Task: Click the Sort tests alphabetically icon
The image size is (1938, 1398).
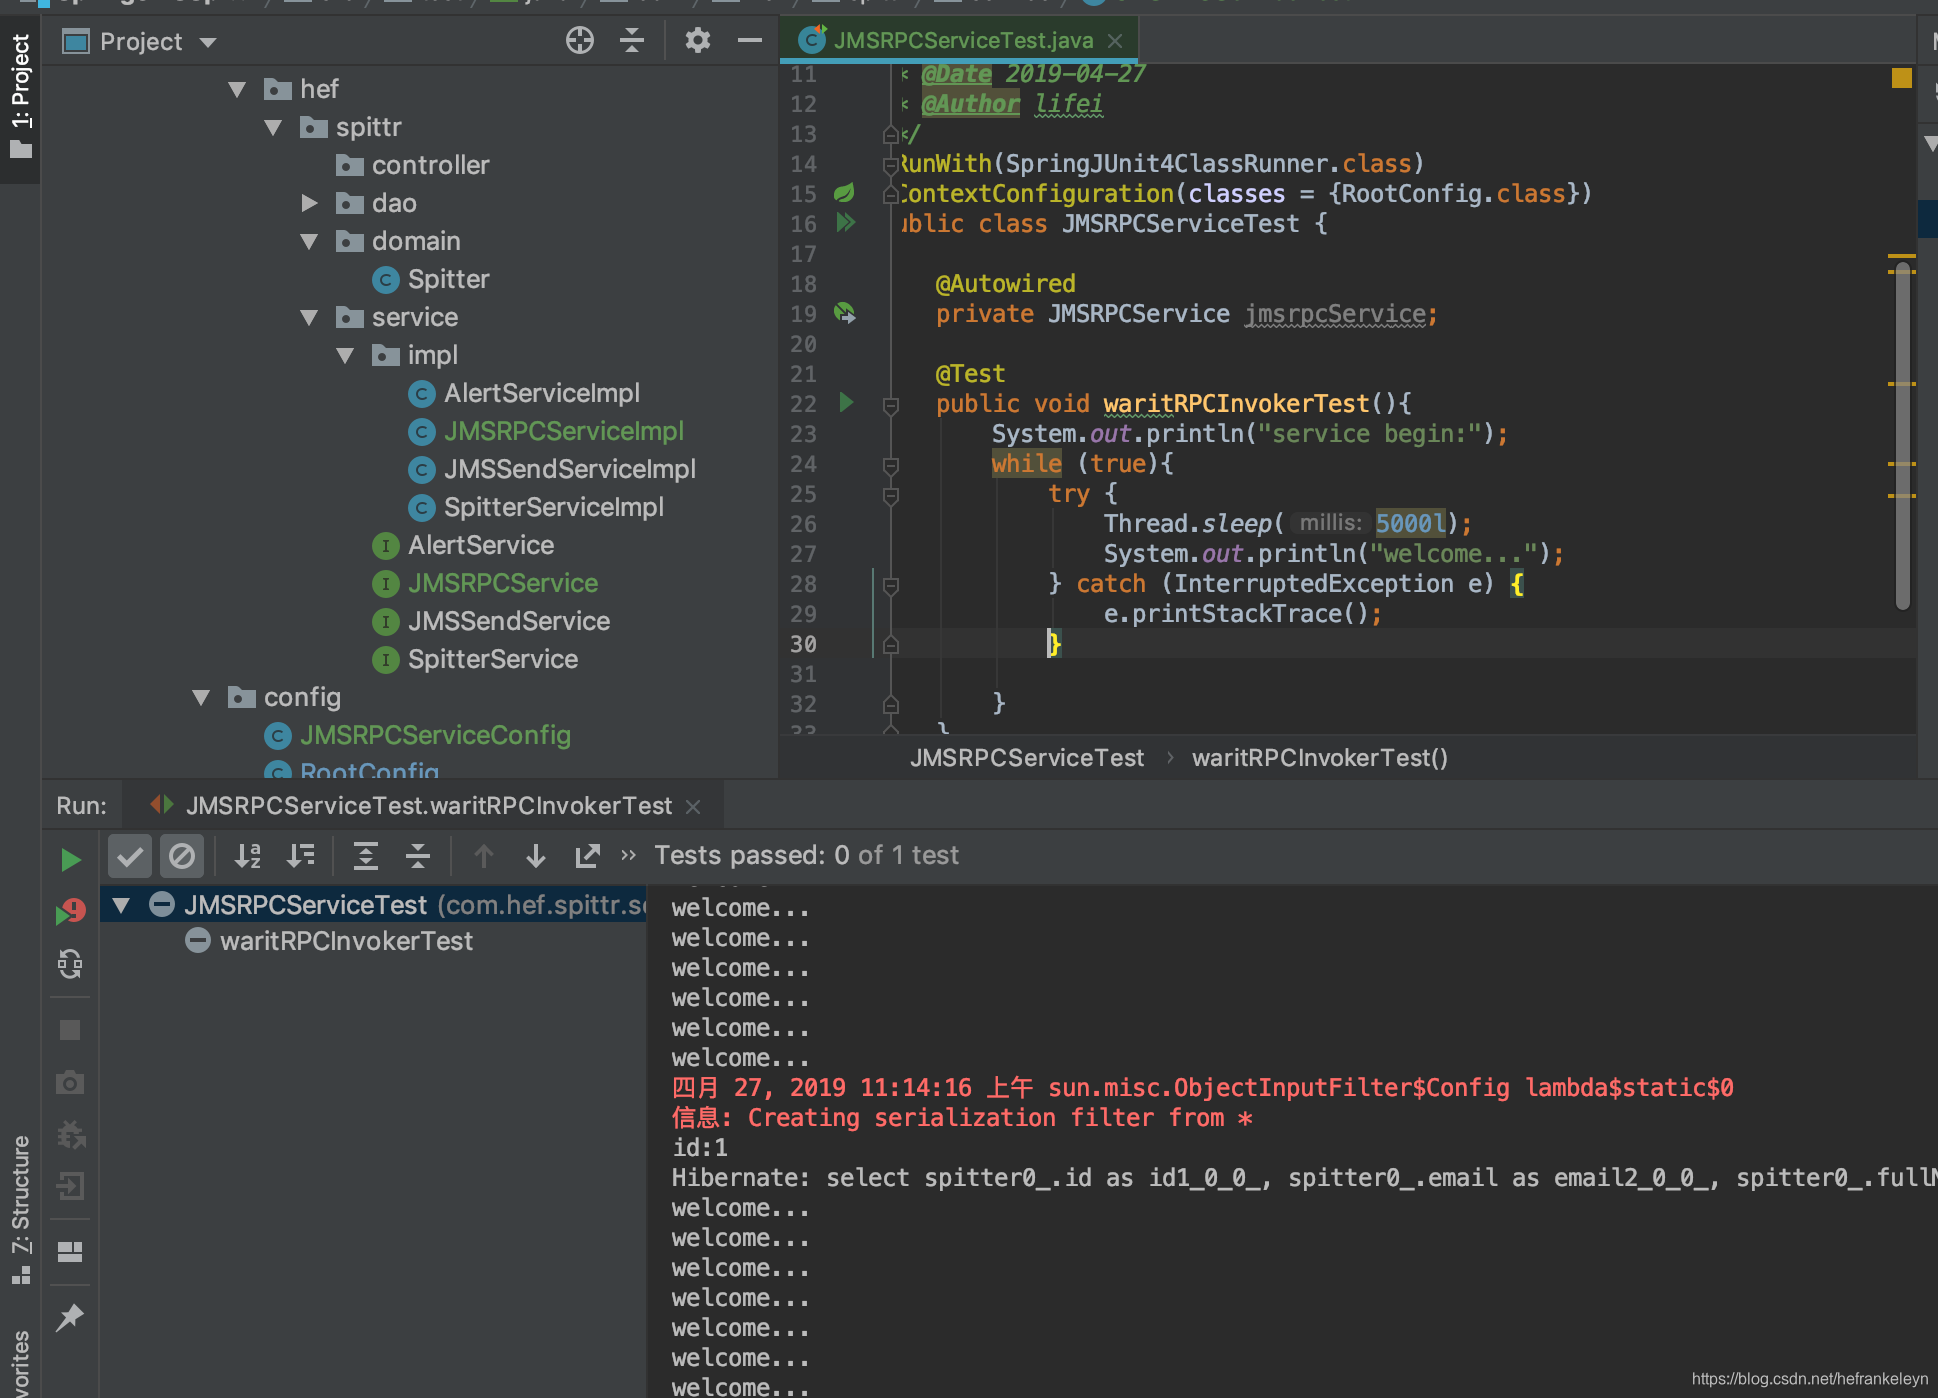Action: click(248, 856)
